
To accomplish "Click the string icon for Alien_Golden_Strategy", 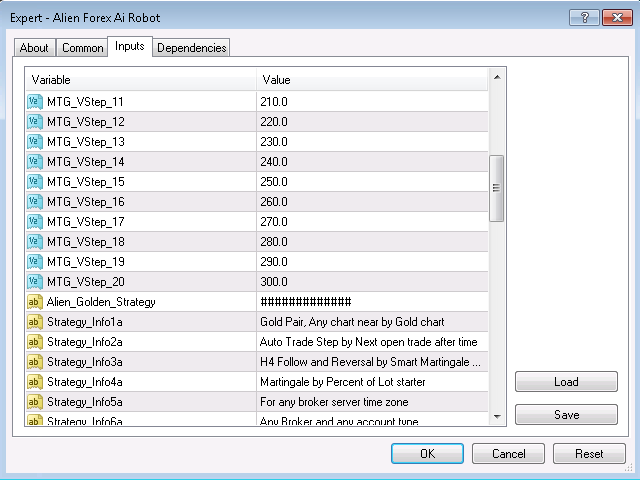I will coord(35,301).
